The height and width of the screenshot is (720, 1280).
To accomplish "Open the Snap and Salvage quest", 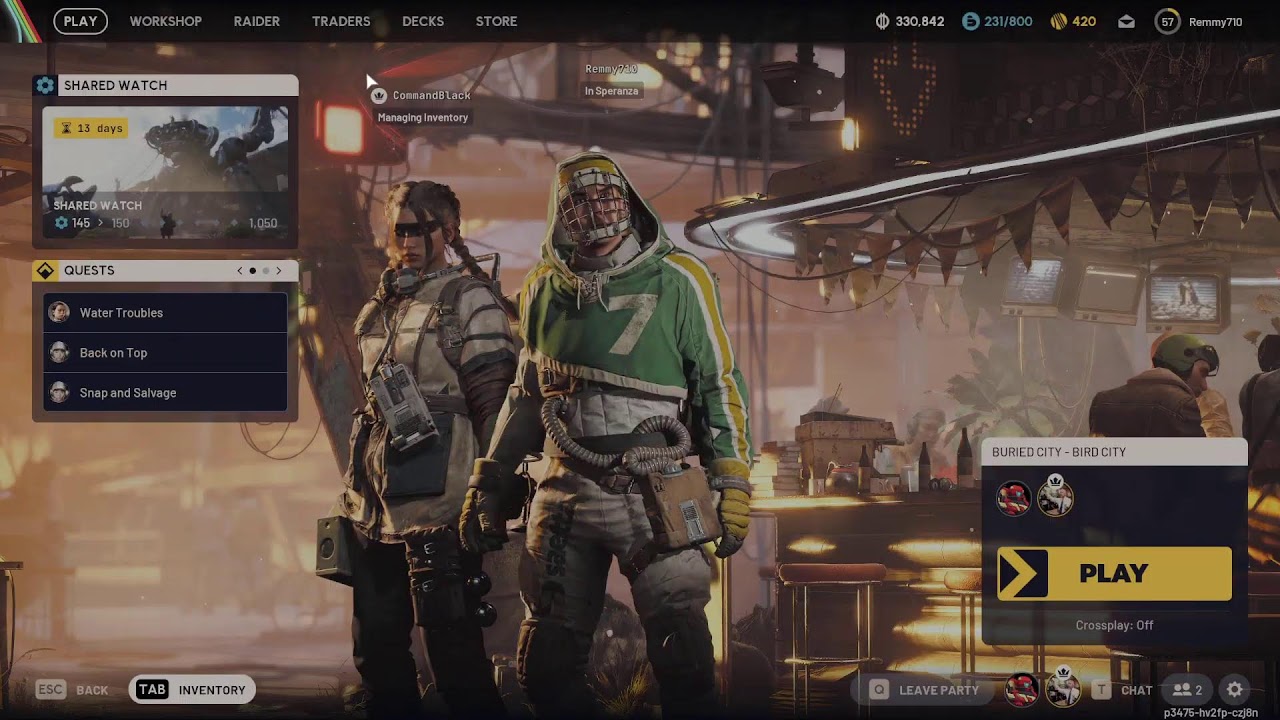I will pos(165,393).
